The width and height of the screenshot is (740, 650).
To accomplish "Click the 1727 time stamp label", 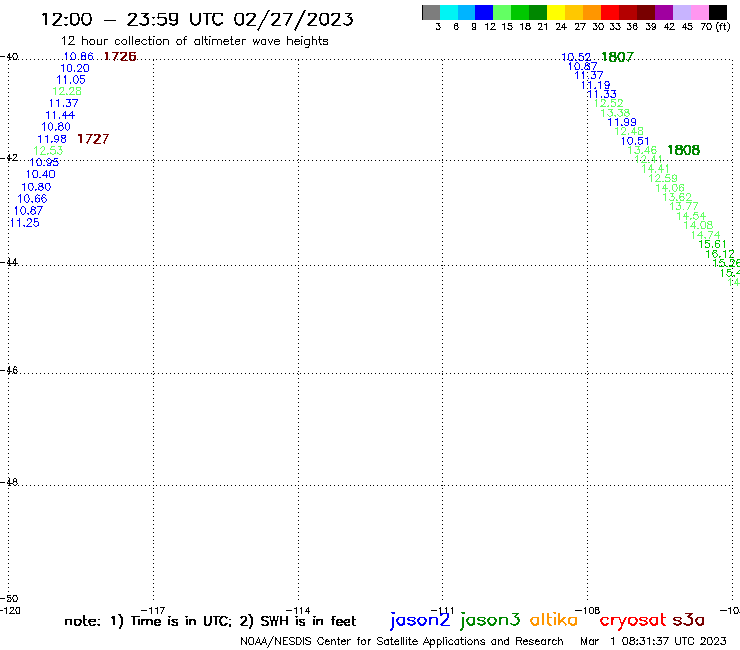I will tap(93, 139).
